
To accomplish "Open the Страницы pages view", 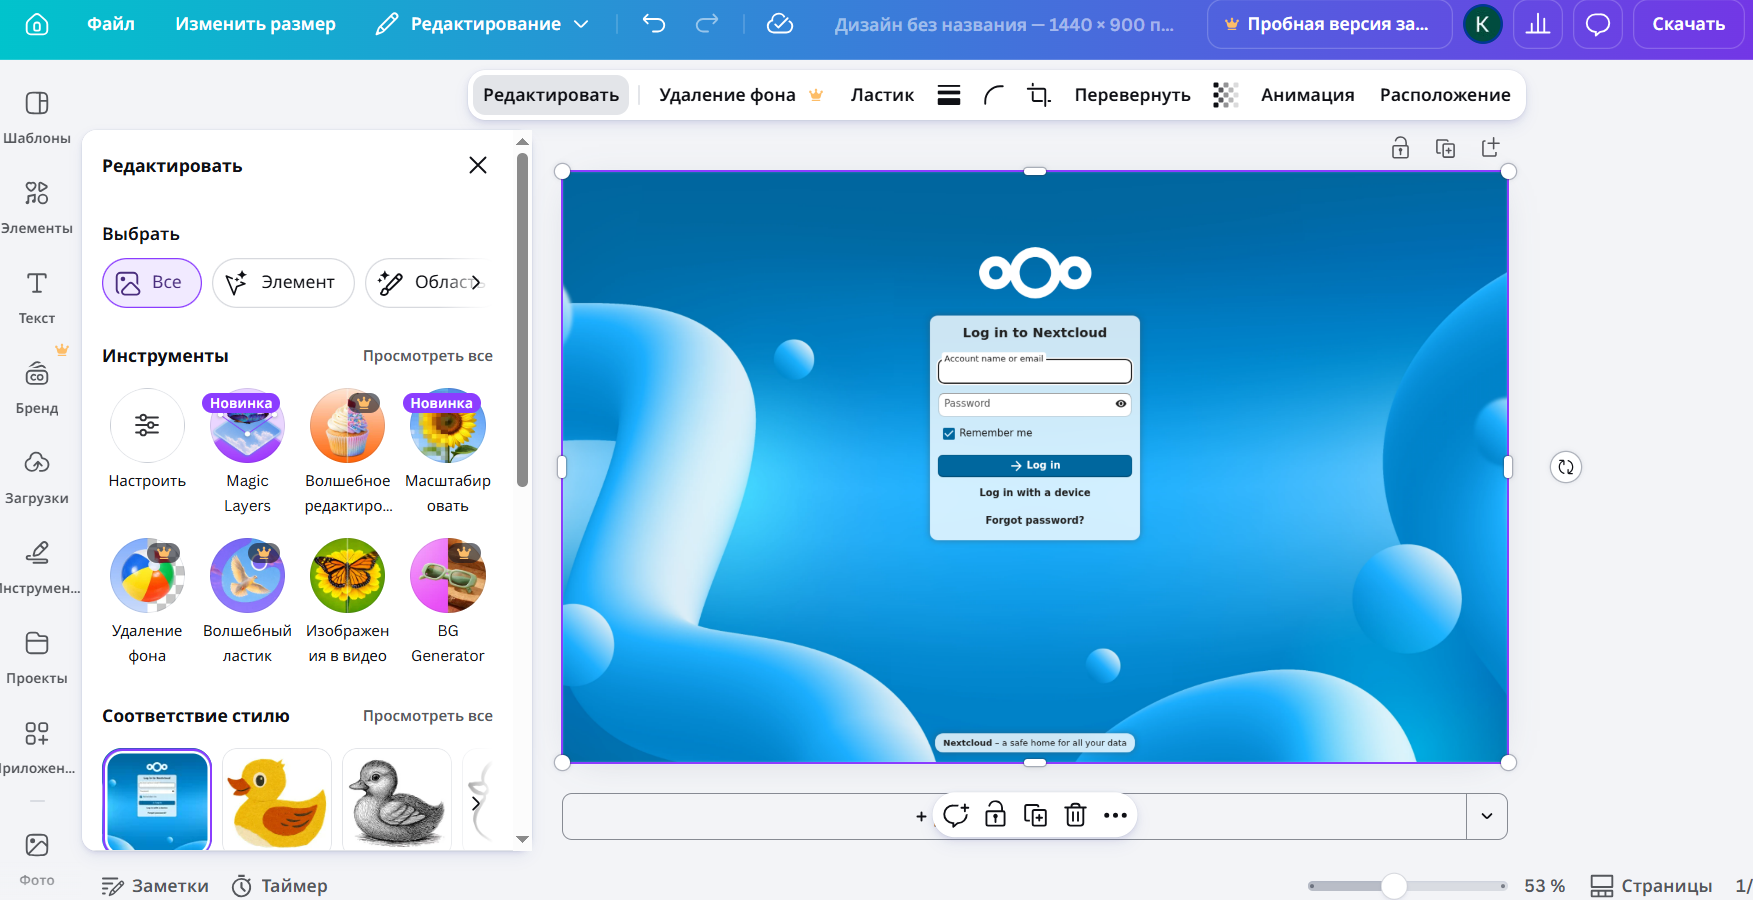I will point(1651,886).
